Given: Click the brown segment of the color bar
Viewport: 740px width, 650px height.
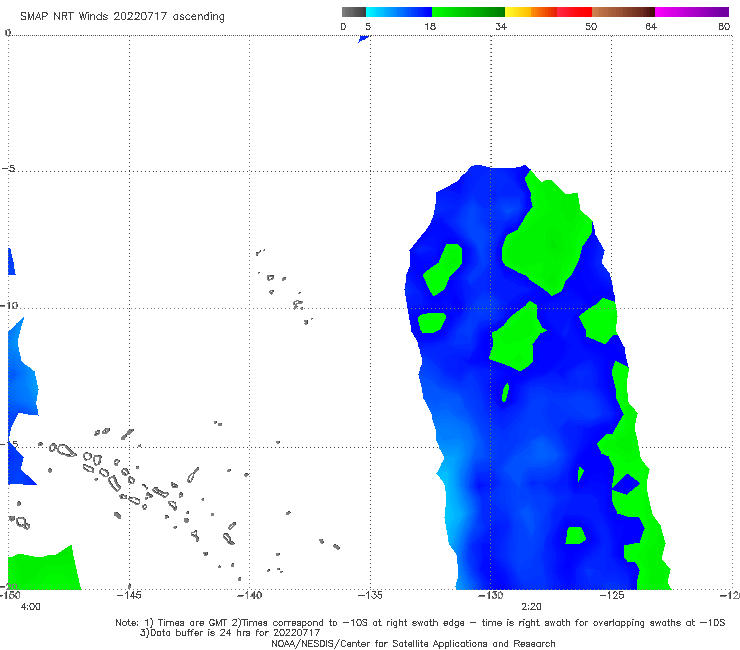Looking at the screenshot, I should [x=623, y=12].
